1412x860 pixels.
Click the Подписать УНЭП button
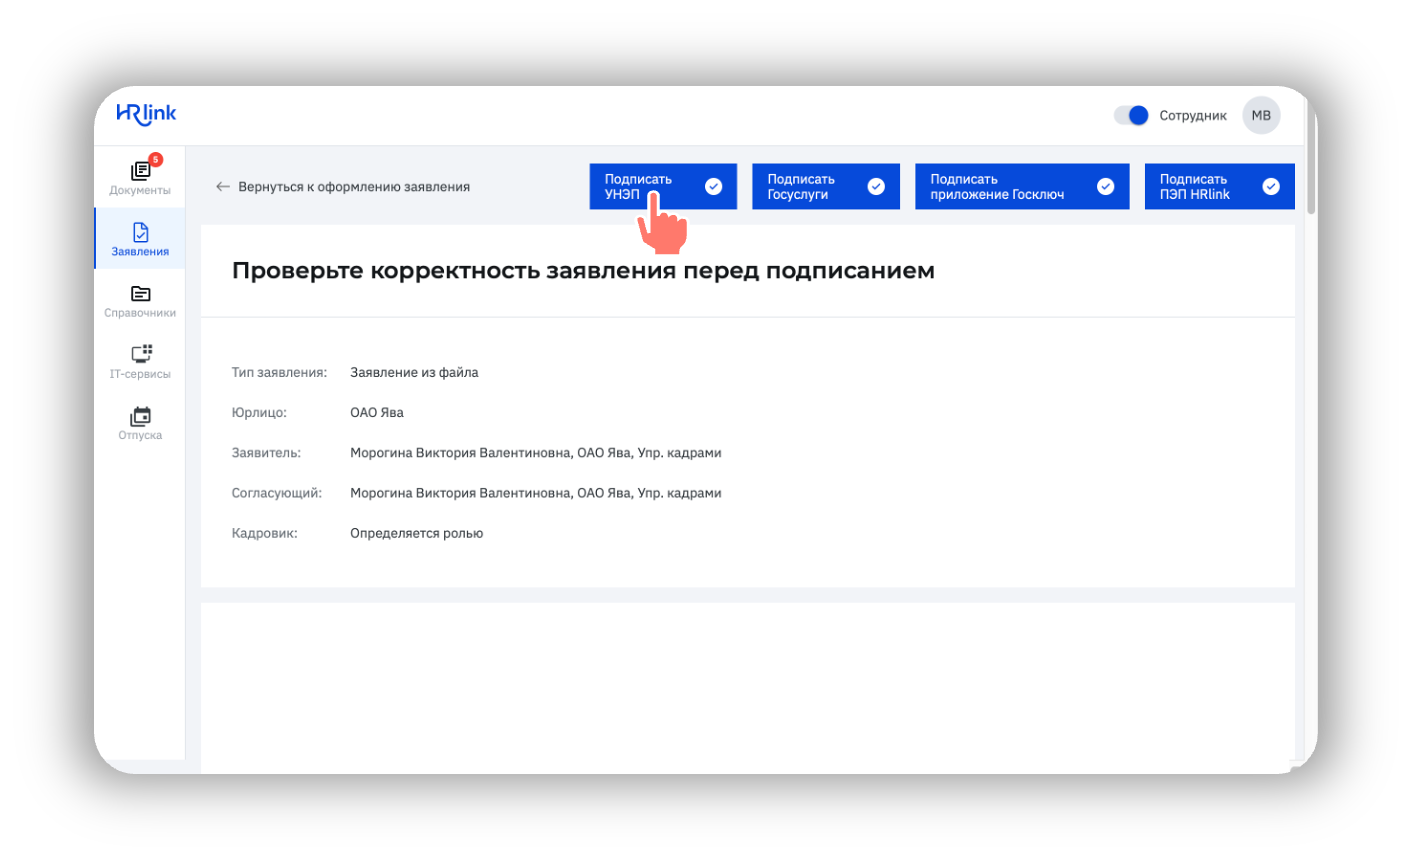[663, 187]
